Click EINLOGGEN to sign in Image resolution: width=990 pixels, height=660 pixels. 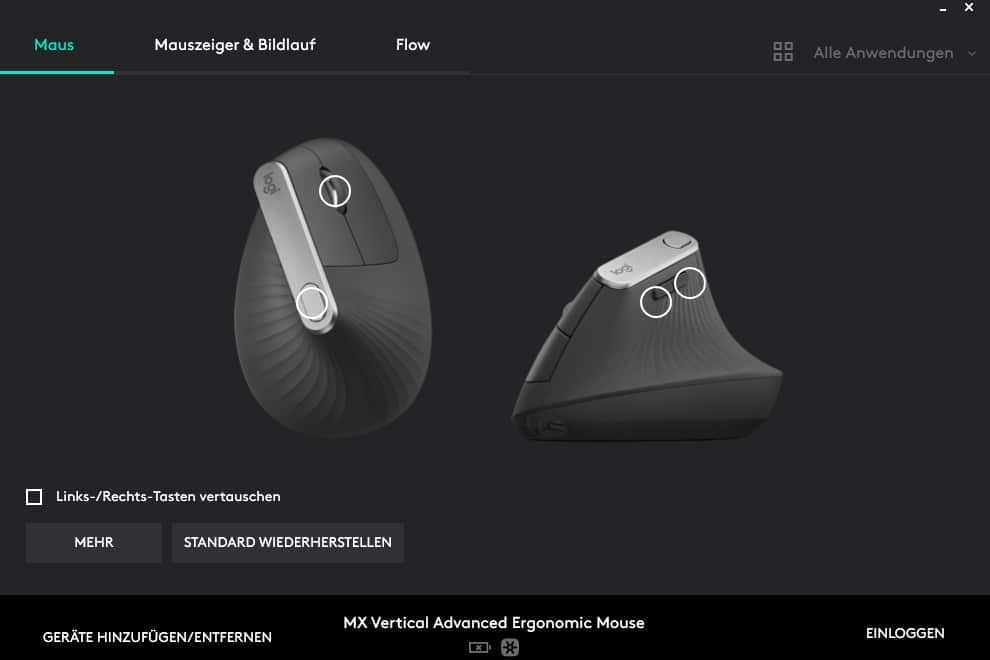[905, 633]
